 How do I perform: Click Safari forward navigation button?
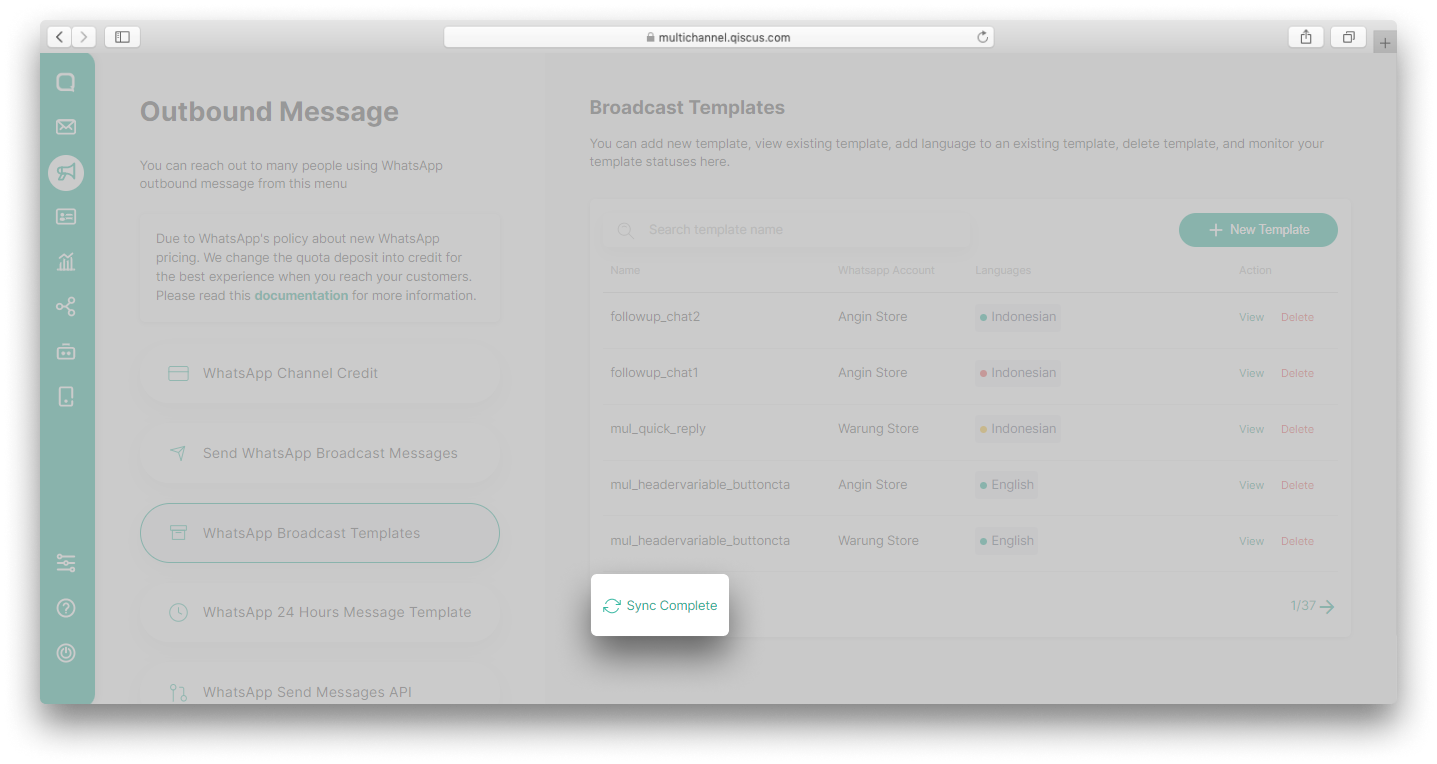coord(84,37)
